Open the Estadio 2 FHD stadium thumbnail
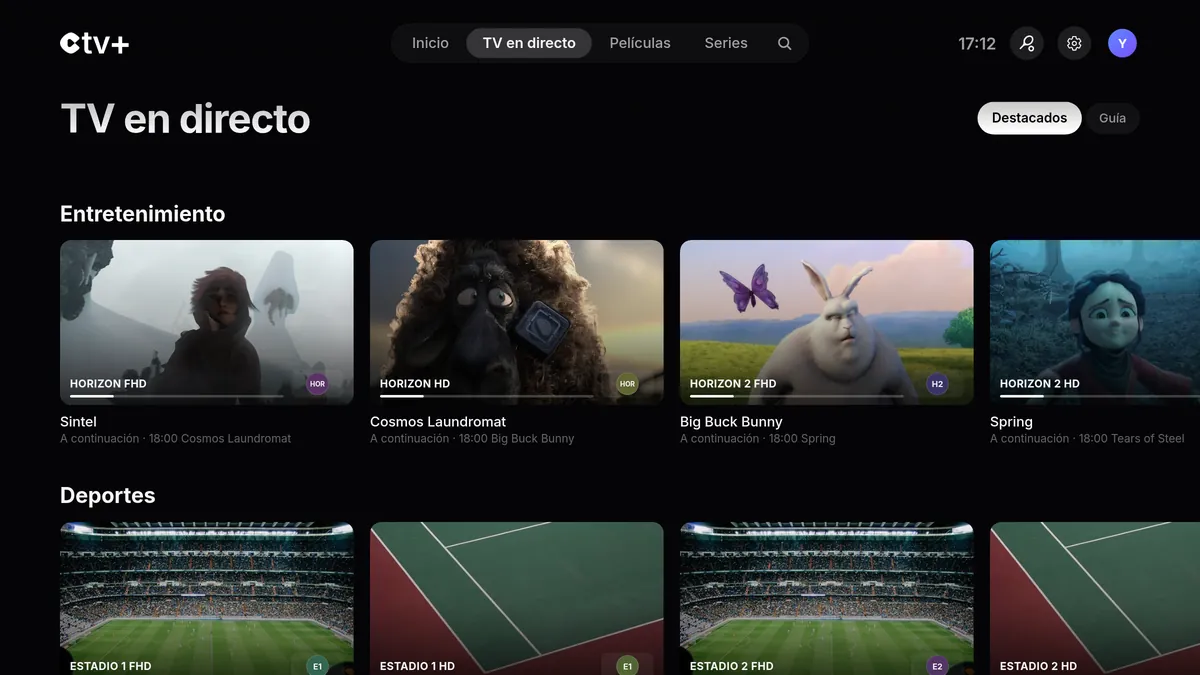 827,598
